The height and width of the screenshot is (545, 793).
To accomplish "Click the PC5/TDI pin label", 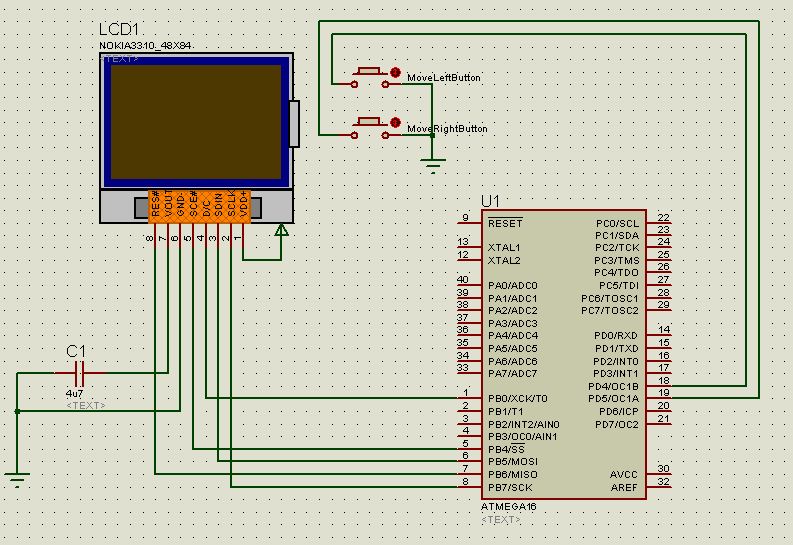I will coord(619,286).
